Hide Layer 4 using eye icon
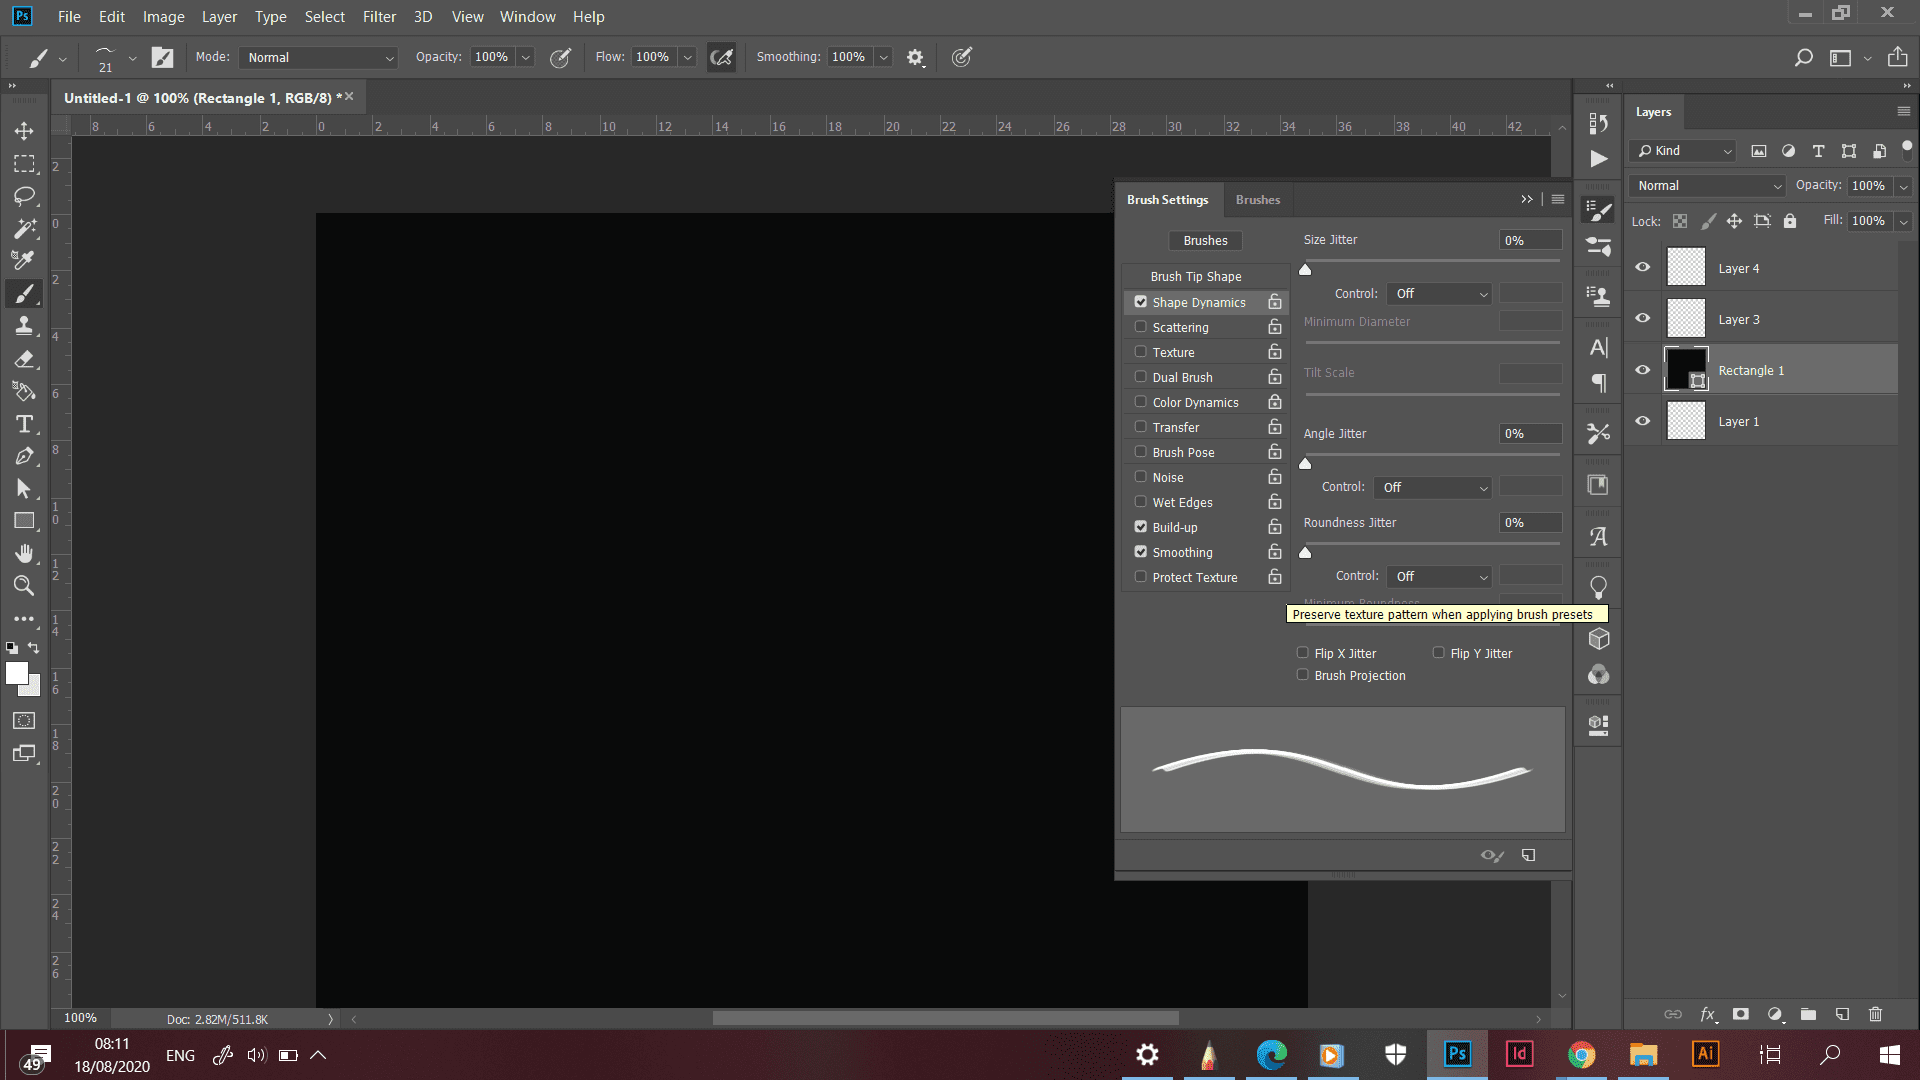The height and width of the screenshot is (1080, 1920). coord(1642,267)
